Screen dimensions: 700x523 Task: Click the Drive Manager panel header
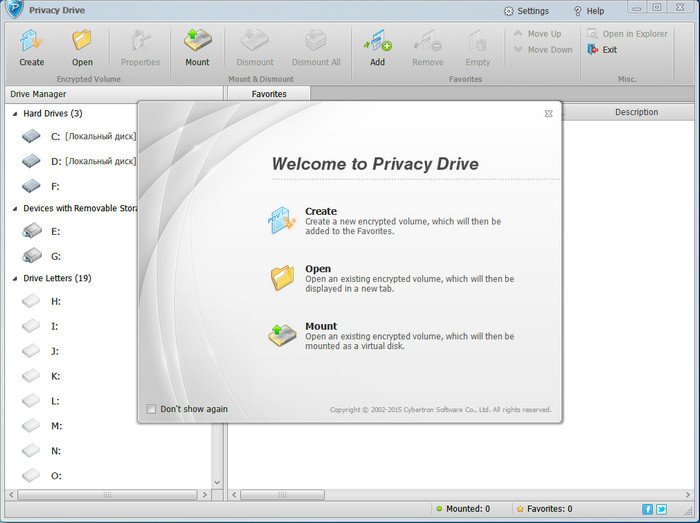(114, 94)
